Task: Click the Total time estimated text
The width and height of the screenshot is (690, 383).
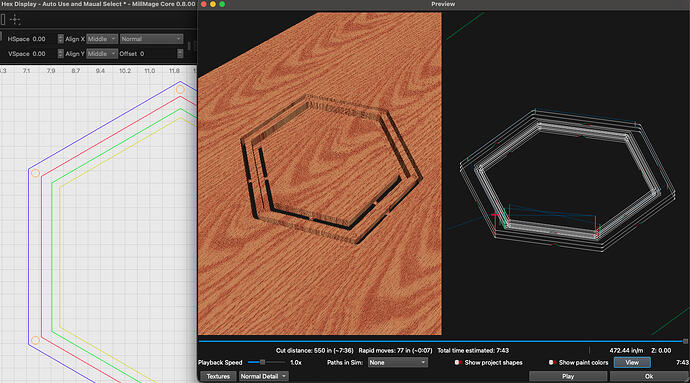Action: (473, 350)
